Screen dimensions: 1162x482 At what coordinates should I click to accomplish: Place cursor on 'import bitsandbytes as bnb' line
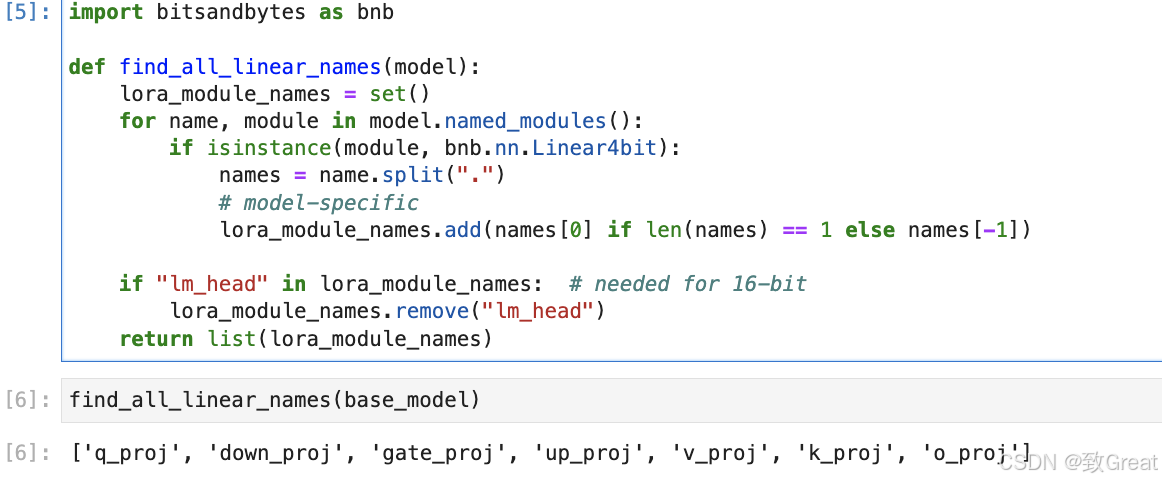[x=231, y=13]
